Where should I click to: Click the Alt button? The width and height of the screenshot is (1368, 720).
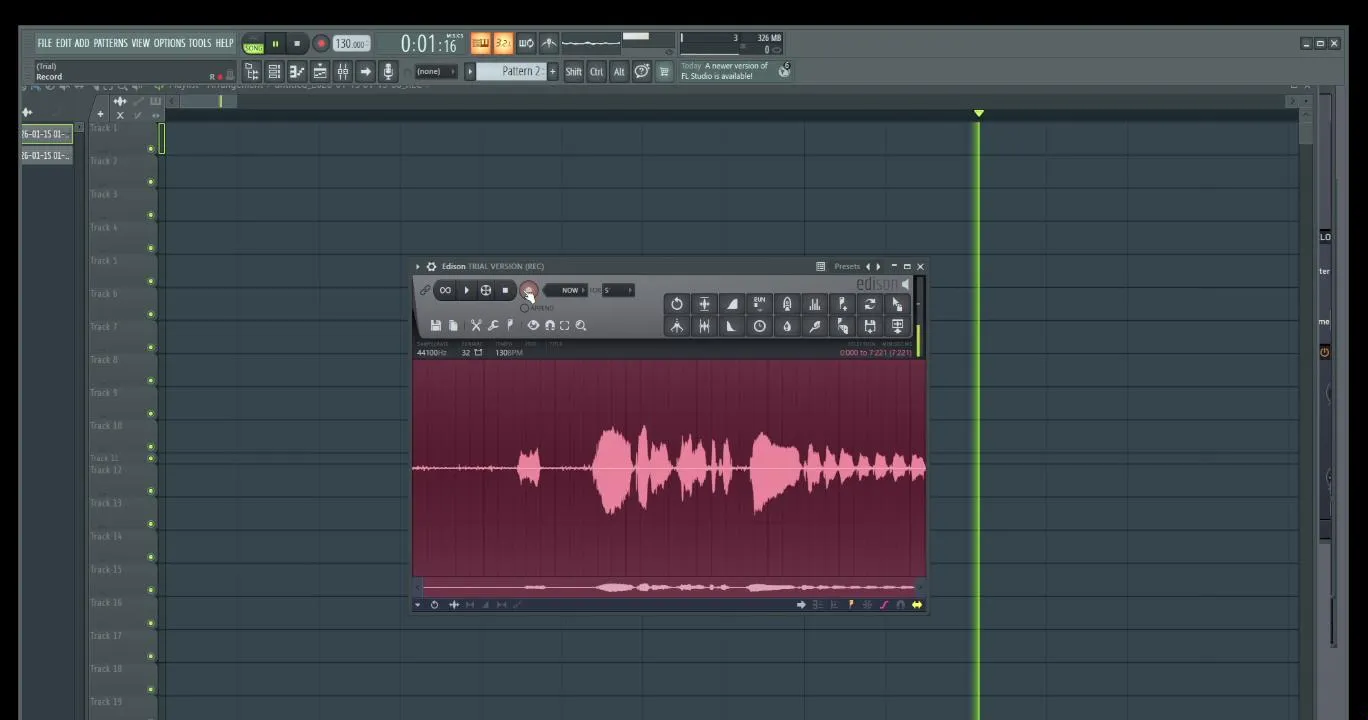pos(619,71)
